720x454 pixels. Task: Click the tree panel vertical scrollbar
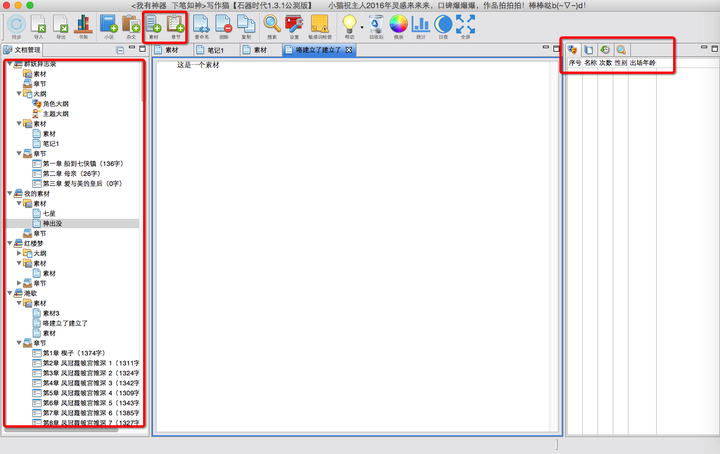(x=142, y=81)
